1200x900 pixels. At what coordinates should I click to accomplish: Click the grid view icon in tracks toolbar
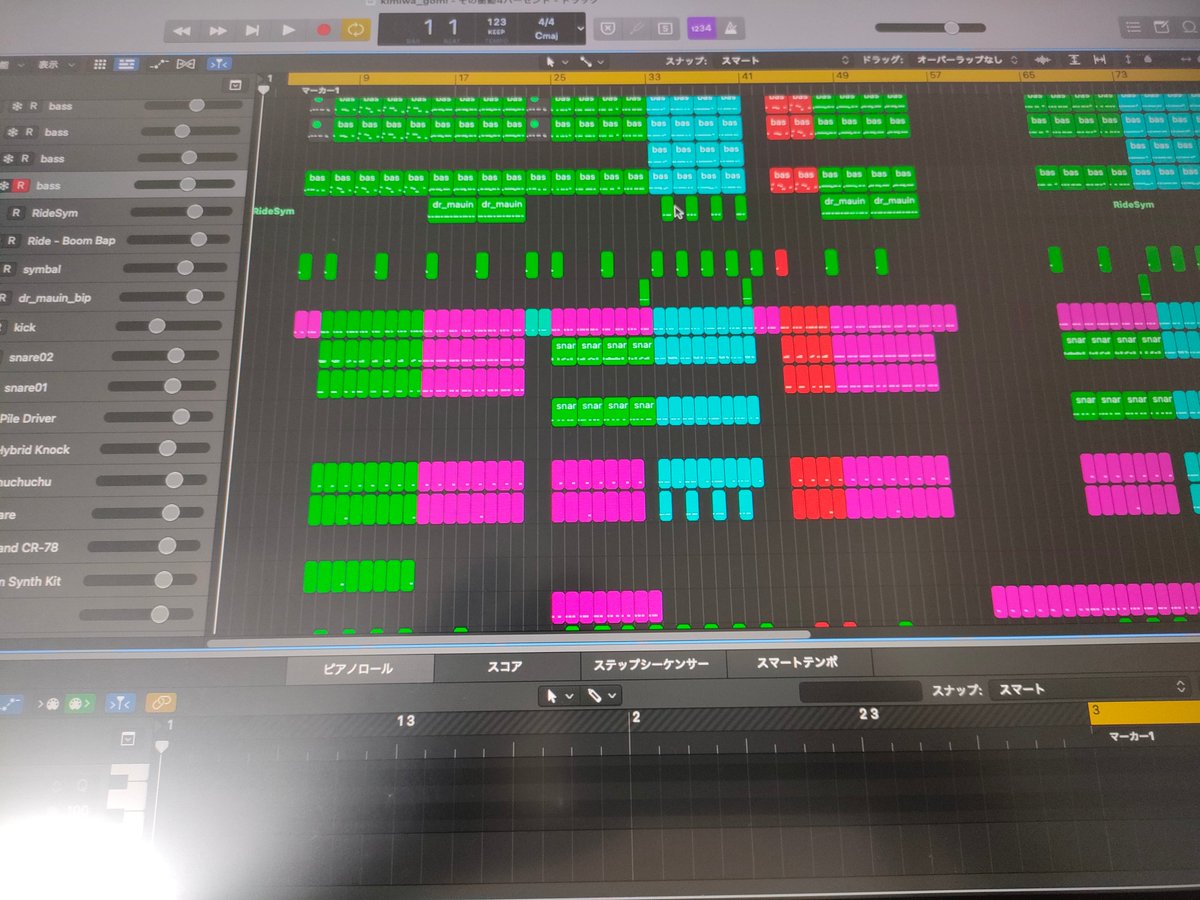99,64
